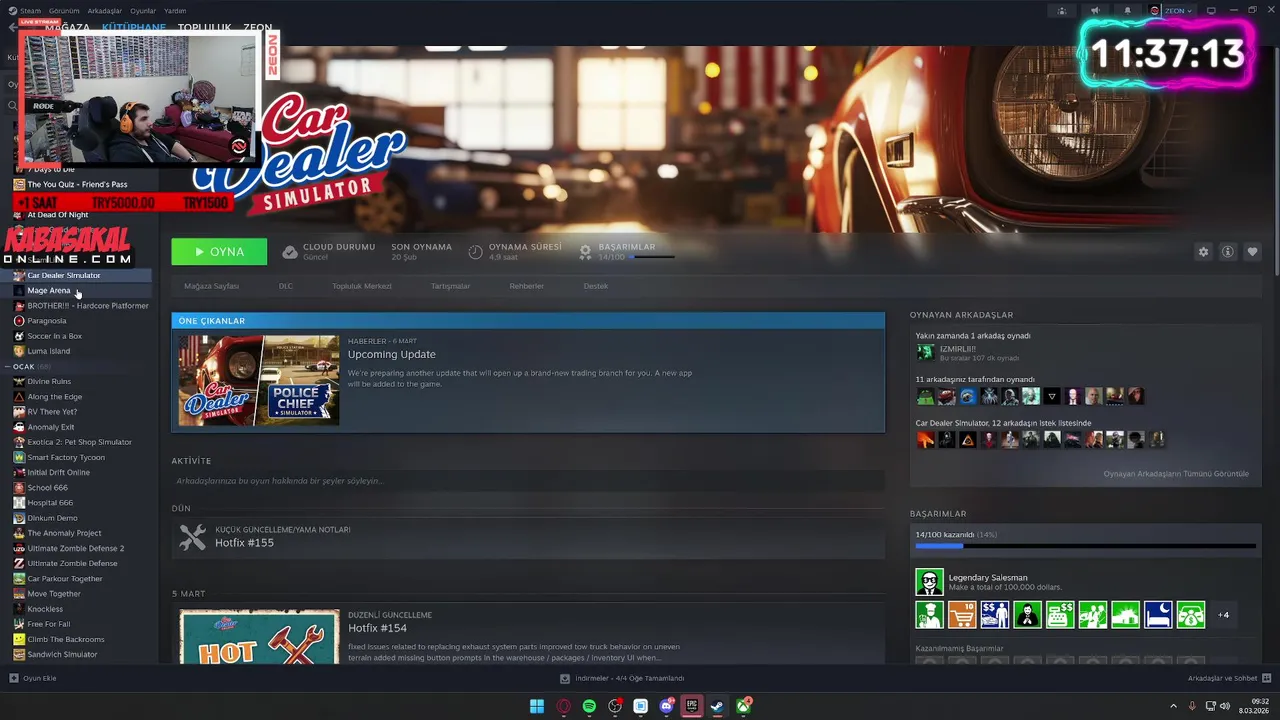
Task: Select Ultimate Zombie Defense 2 entry
Action: [76, 548]
